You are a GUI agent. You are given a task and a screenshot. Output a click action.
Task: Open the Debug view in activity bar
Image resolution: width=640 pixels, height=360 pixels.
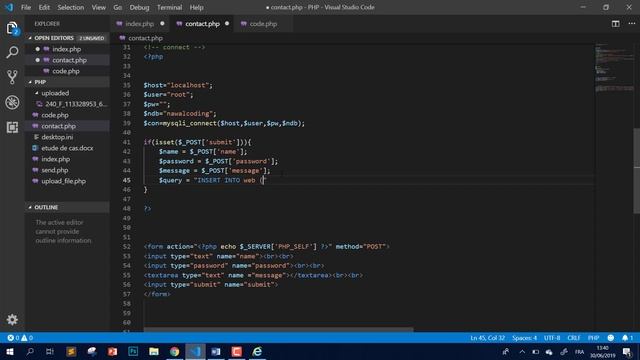12,102
